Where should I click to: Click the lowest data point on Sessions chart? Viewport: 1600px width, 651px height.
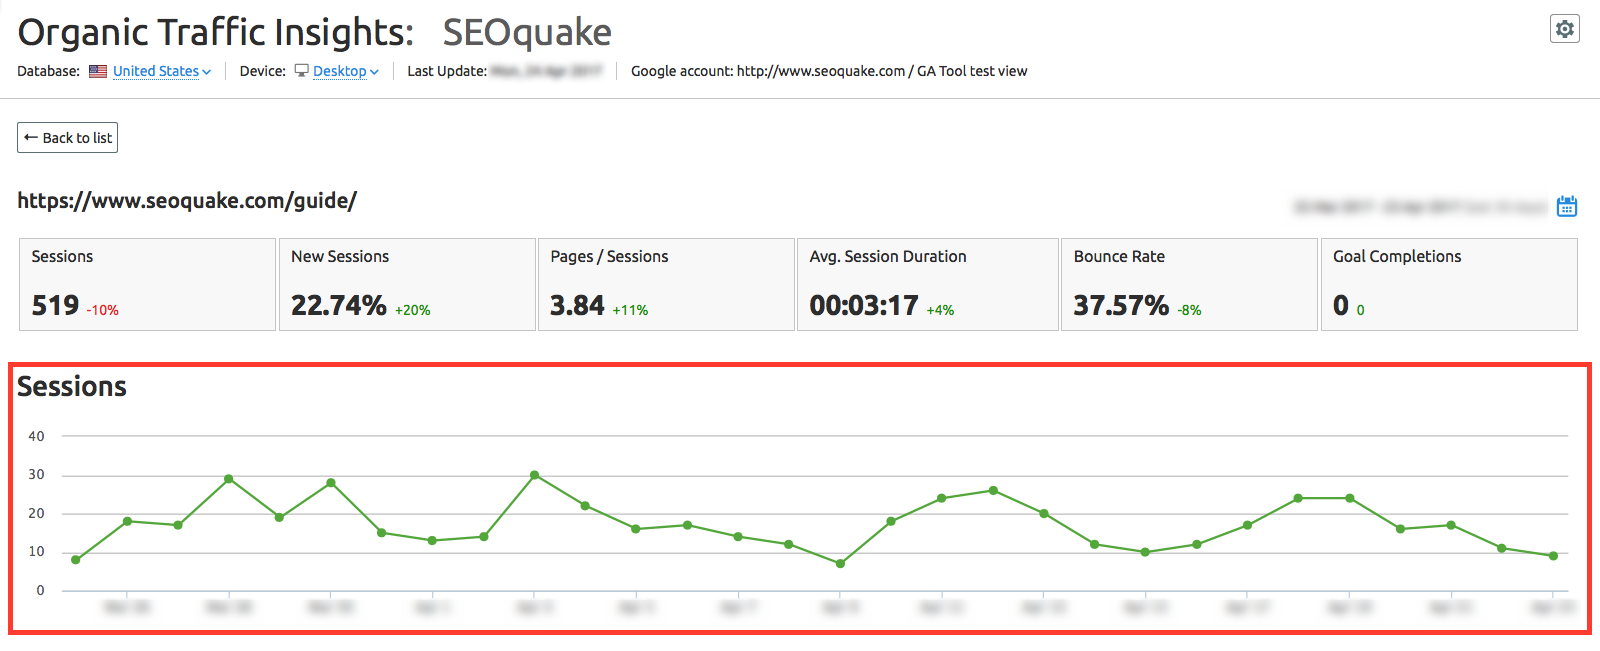point(840,564)
